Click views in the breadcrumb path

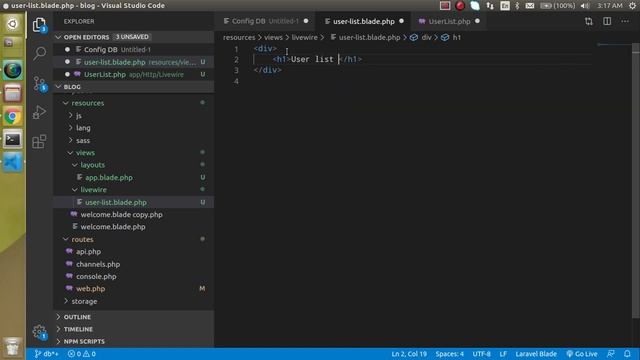coord(273,37)
